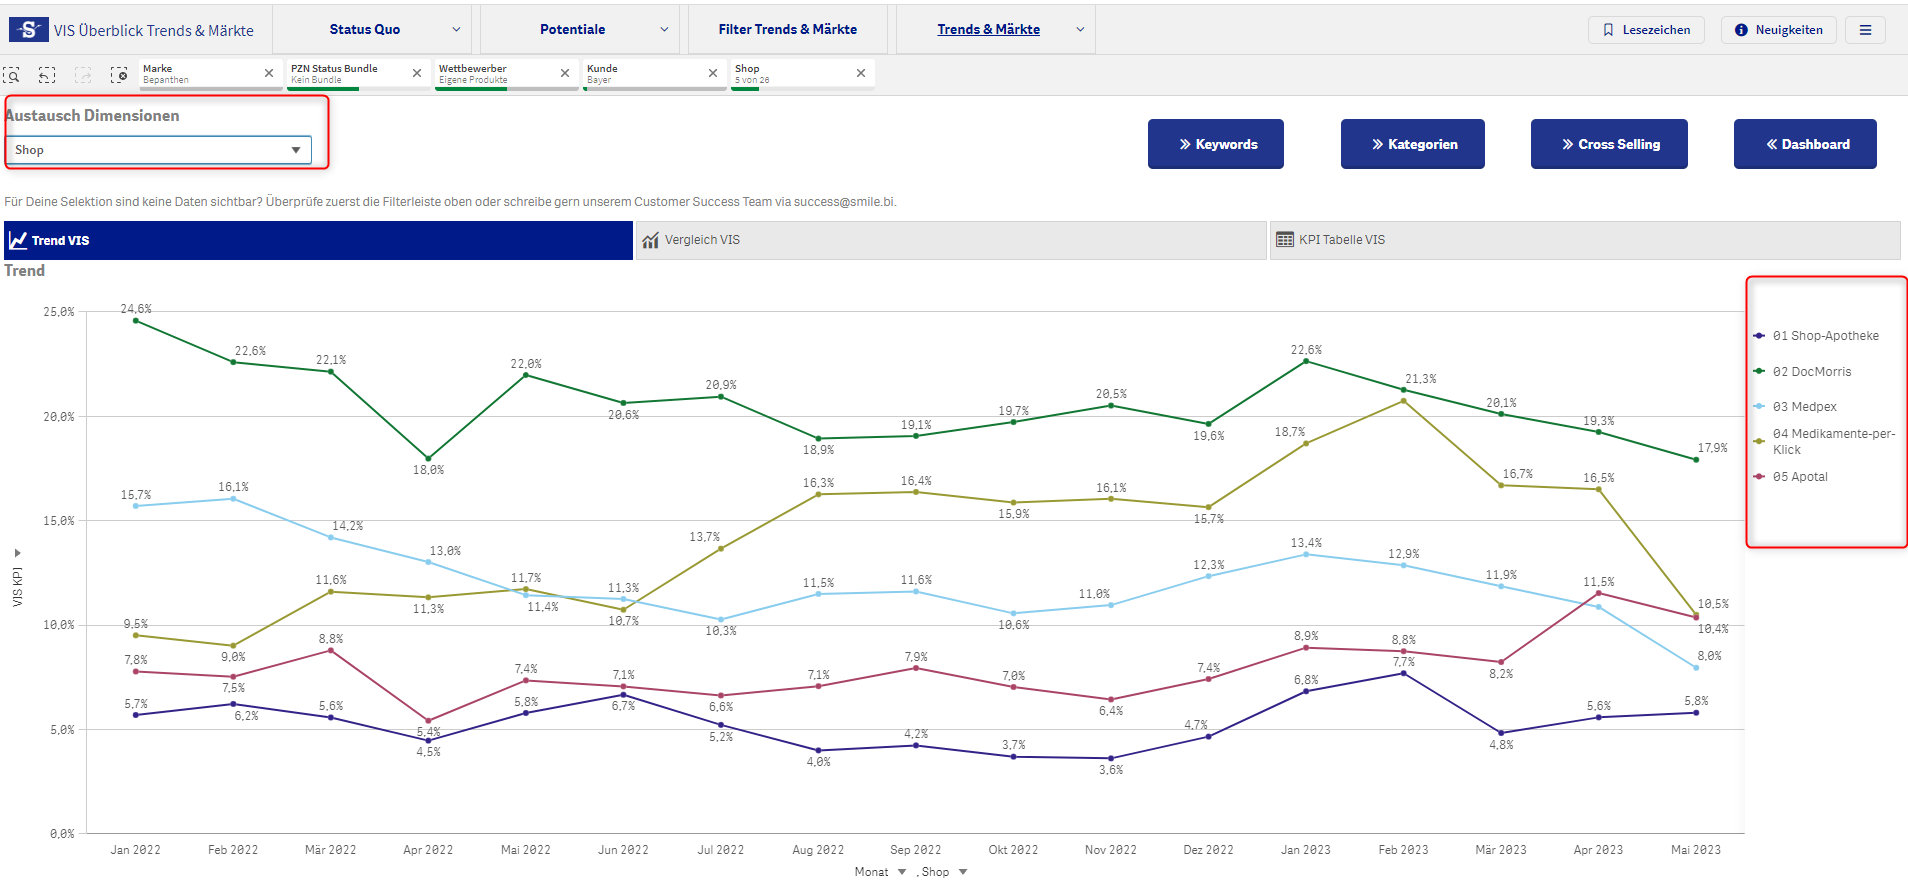Remove the Wettbewerber filter chip
Screen dimensions: 1908x892
pyautogui.click(x=565, y=73)
